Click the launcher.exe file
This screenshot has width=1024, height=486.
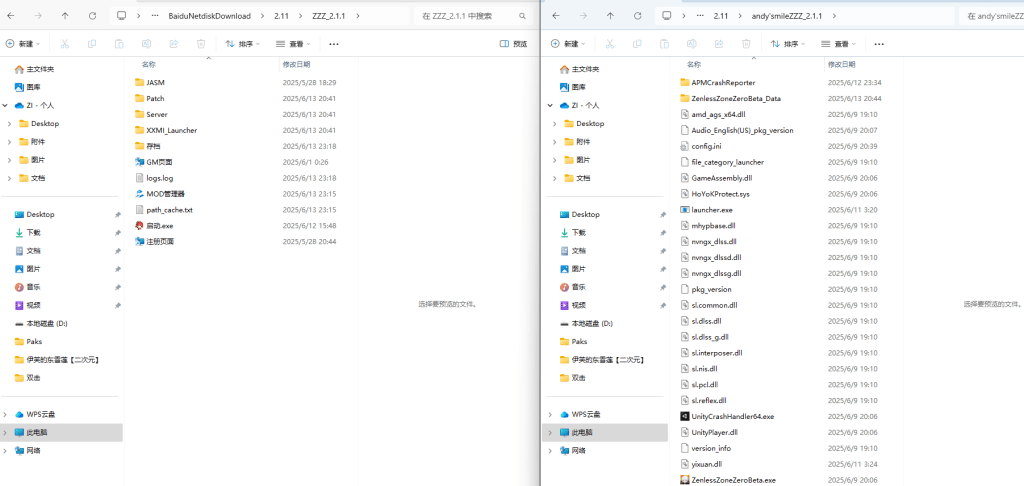pos(712,210)
